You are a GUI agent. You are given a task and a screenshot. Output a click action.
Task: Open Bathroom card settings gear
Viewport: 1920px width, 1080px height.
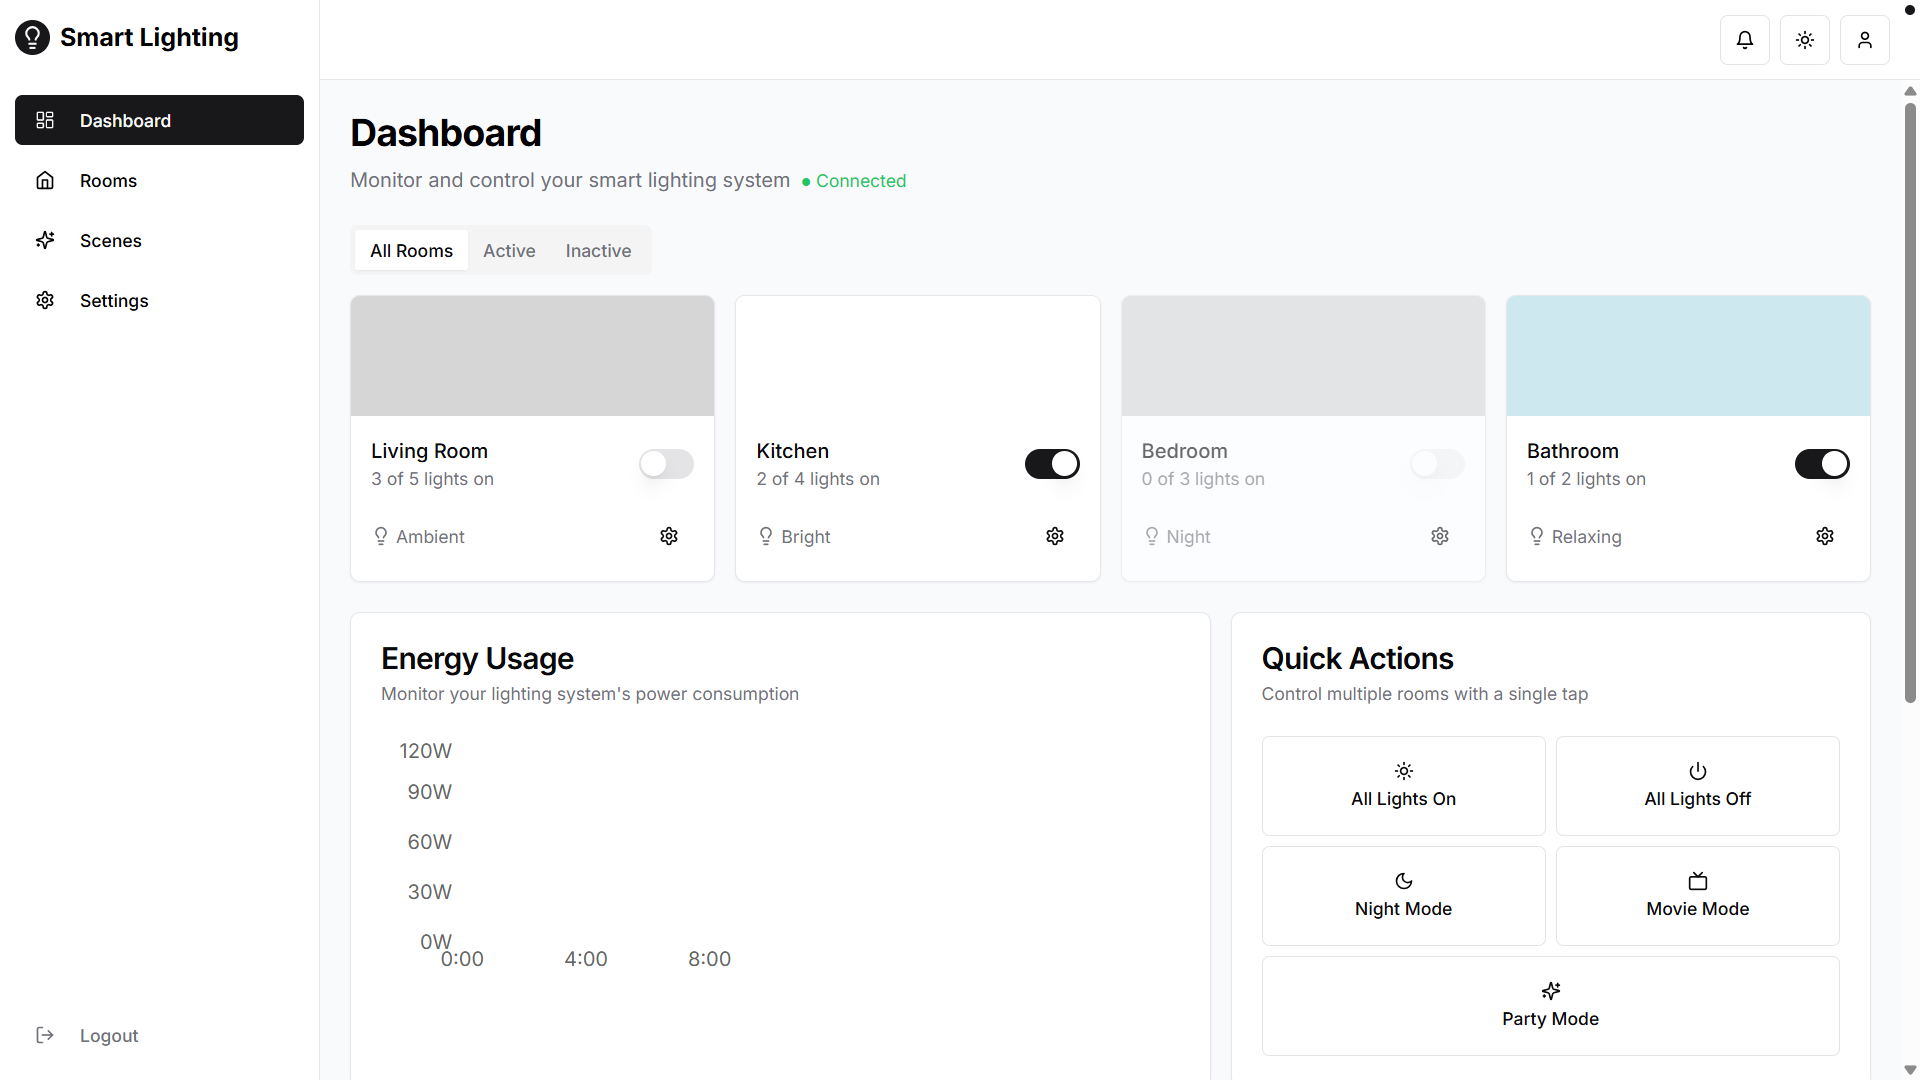tap(1824, 536)
